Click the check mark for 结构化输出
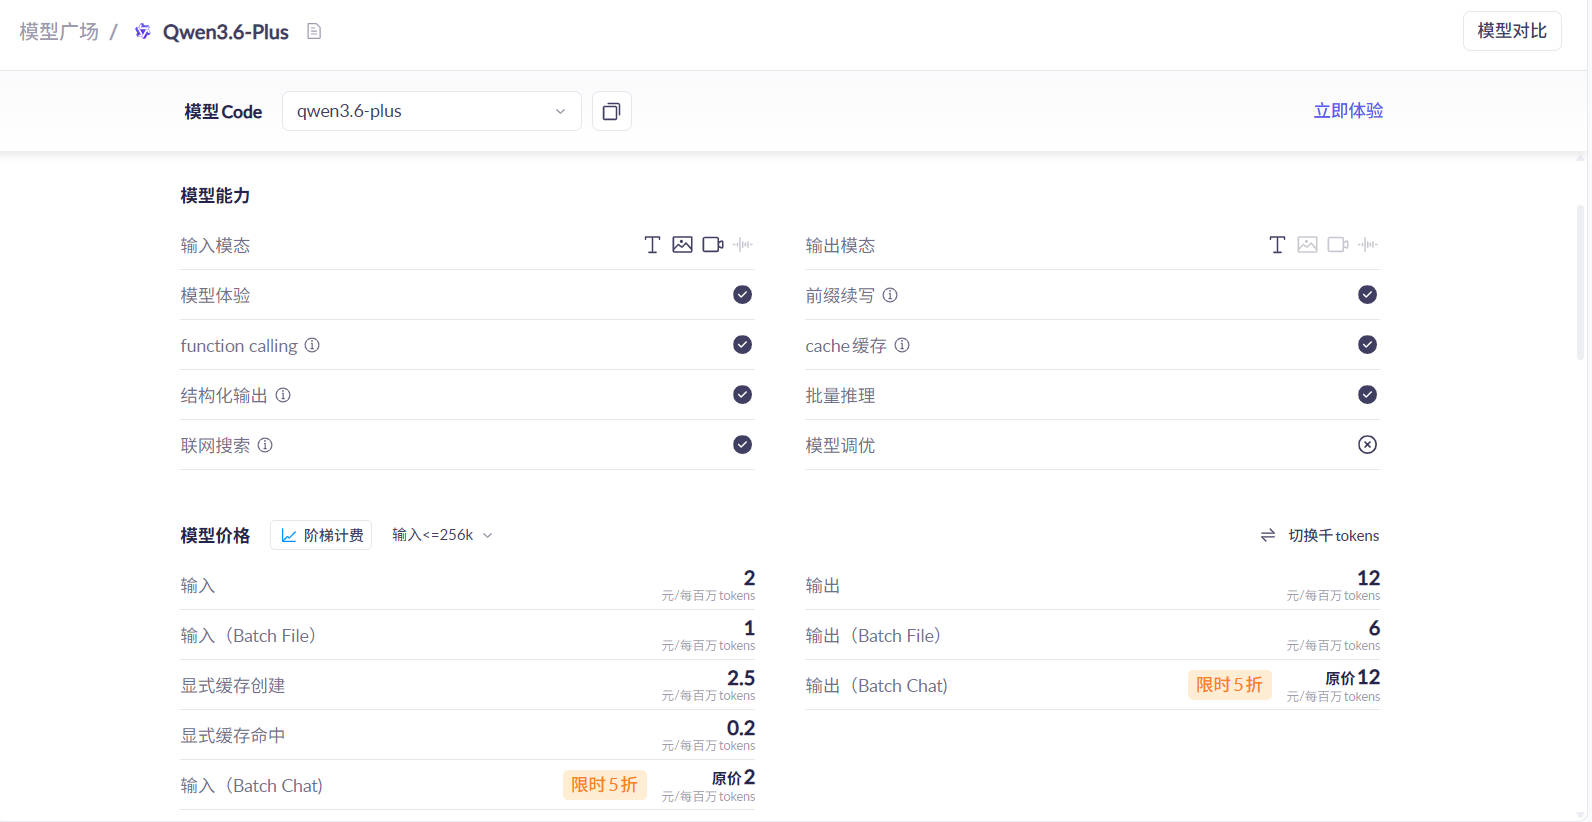This screenshot has height=822, width=1592. click(x=742, y=394)
